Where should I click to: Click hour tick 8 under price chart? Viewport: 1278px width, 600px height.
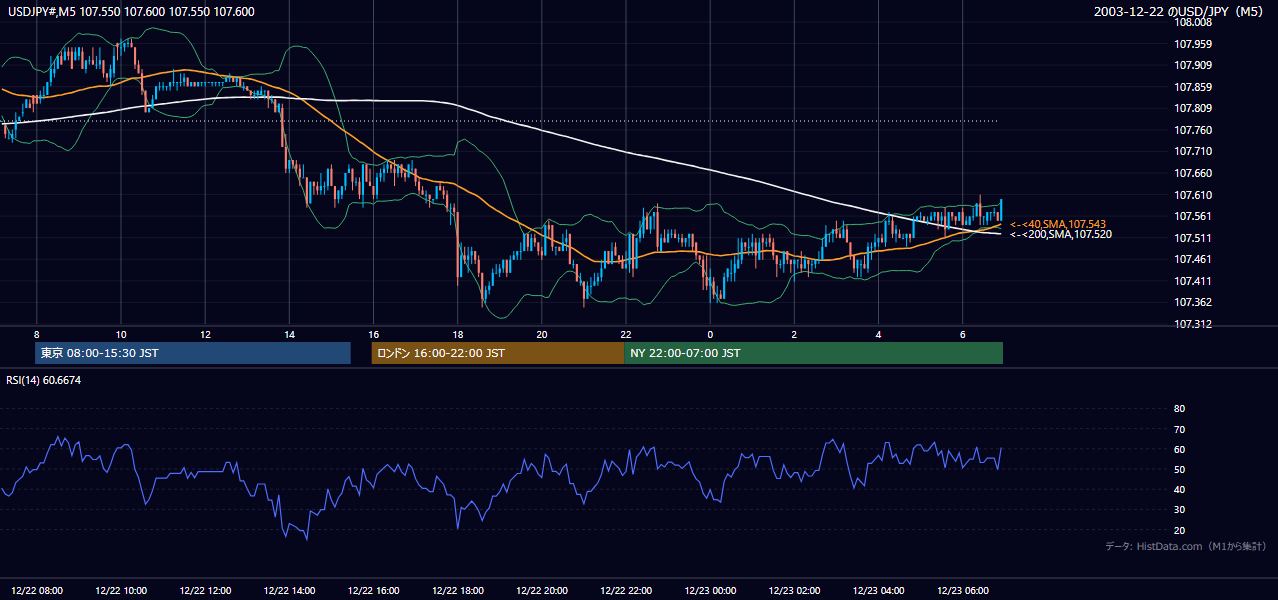click(x=37, y=334)
